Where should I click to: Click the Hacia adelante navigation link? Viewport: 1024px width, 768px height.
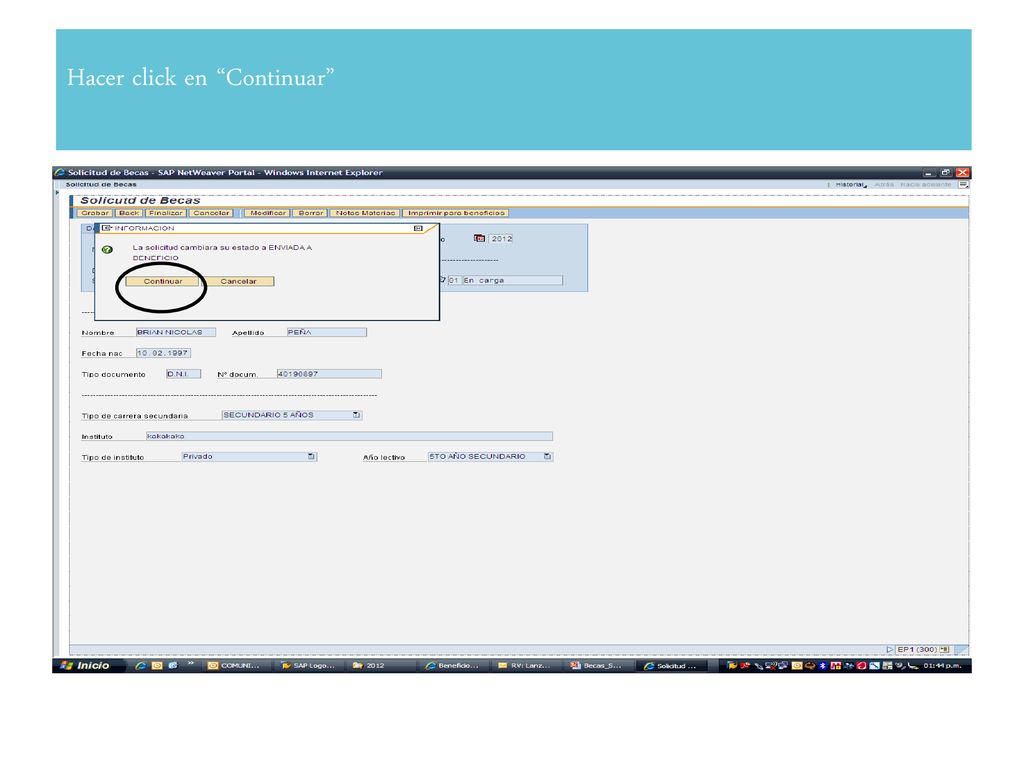[x=925, y=185]
